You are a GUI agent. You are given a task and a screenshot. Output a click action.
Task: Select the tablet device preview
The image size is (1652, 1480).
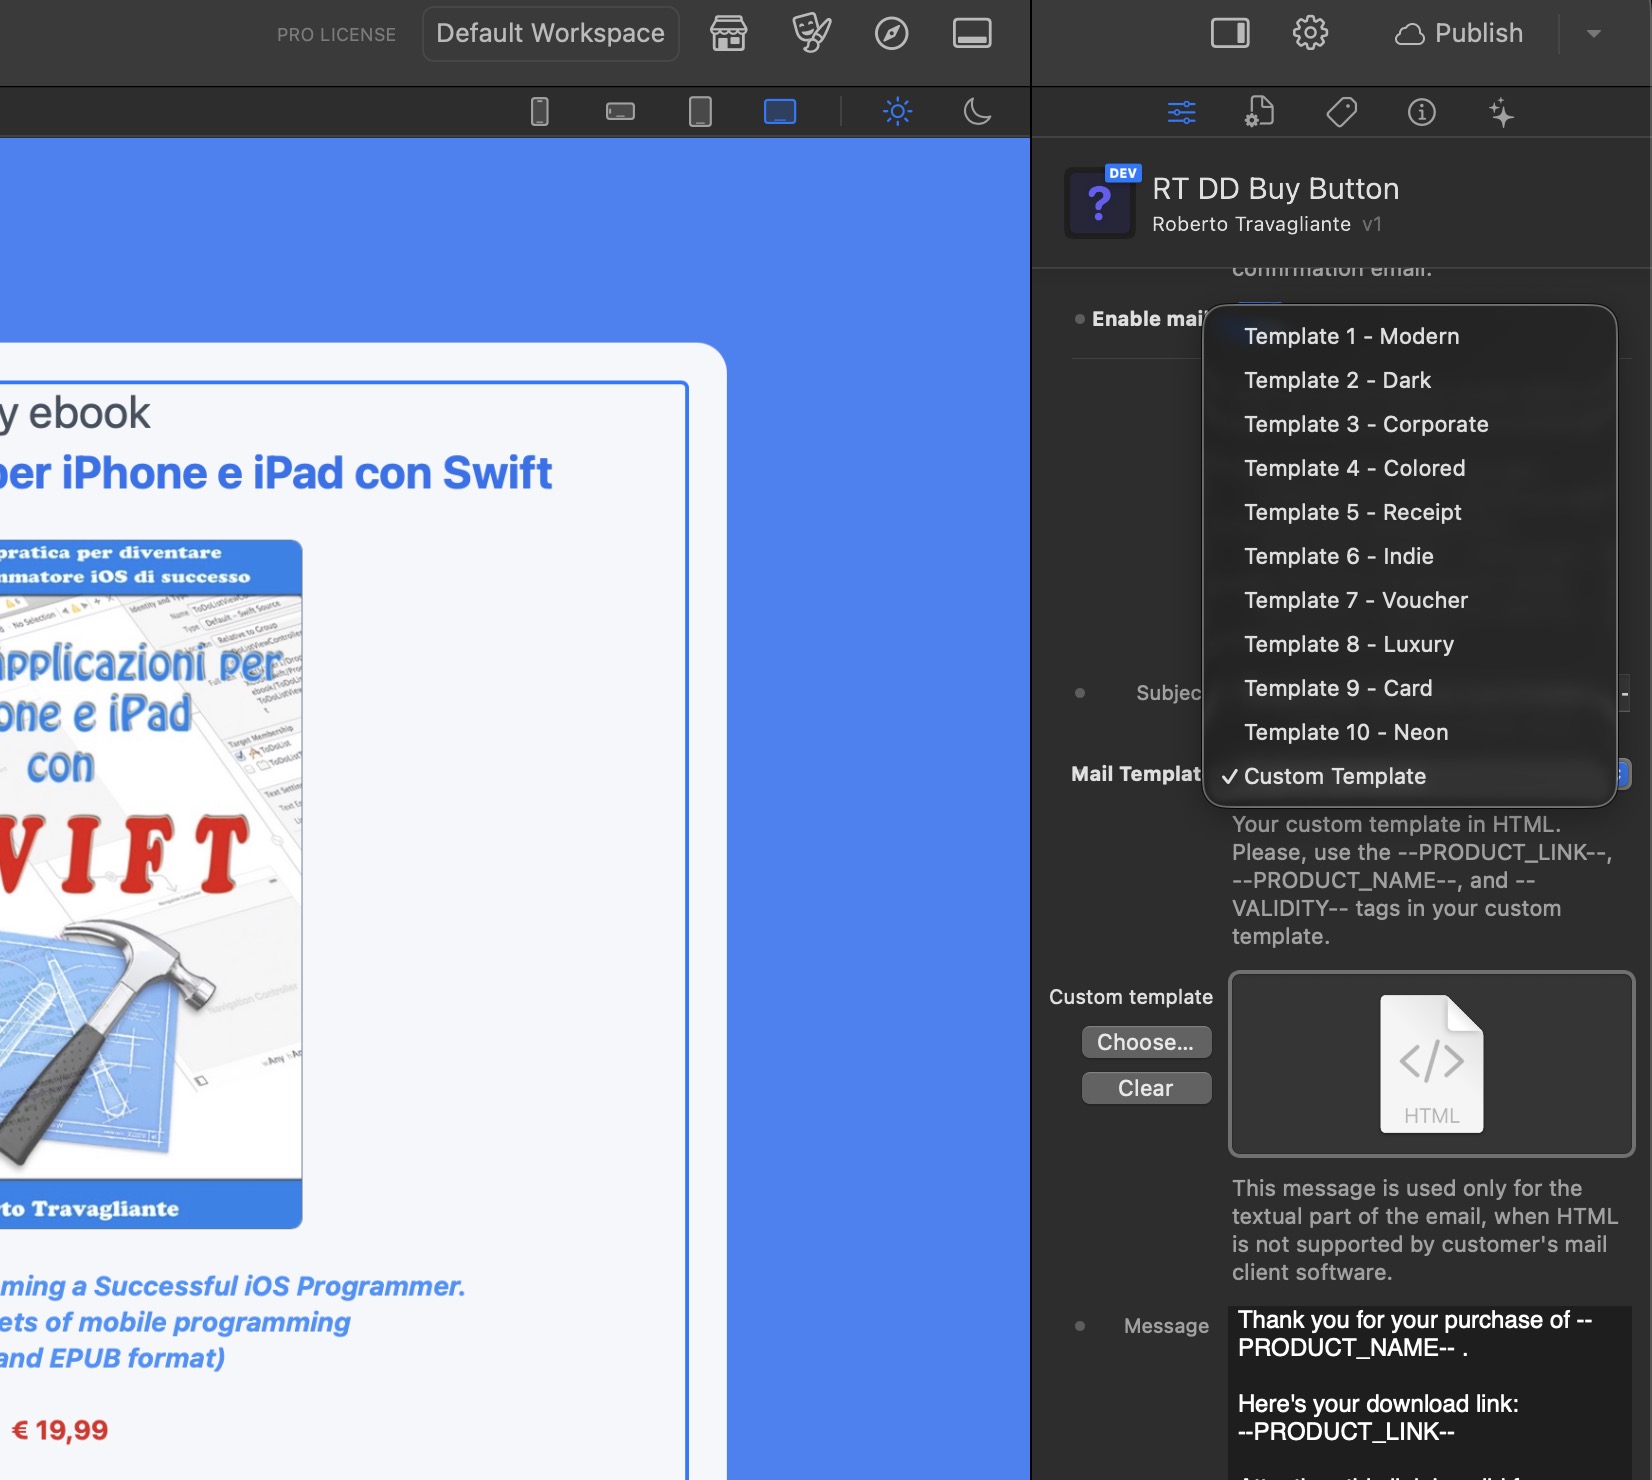click(700, 111)
